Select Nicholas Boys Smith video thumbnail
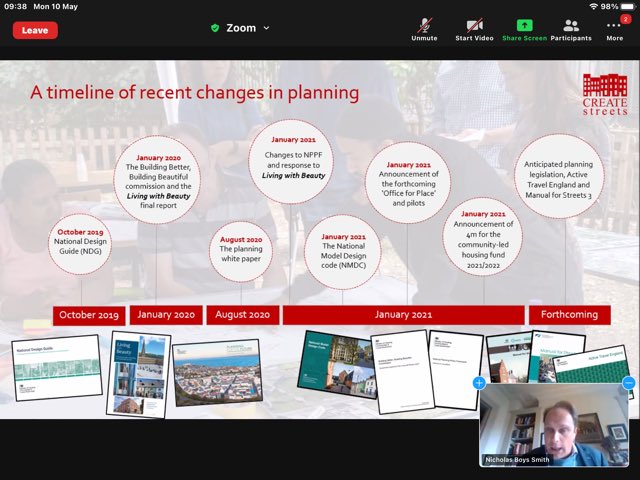This screenshot has width=640, height=480. tap(554, 425)
